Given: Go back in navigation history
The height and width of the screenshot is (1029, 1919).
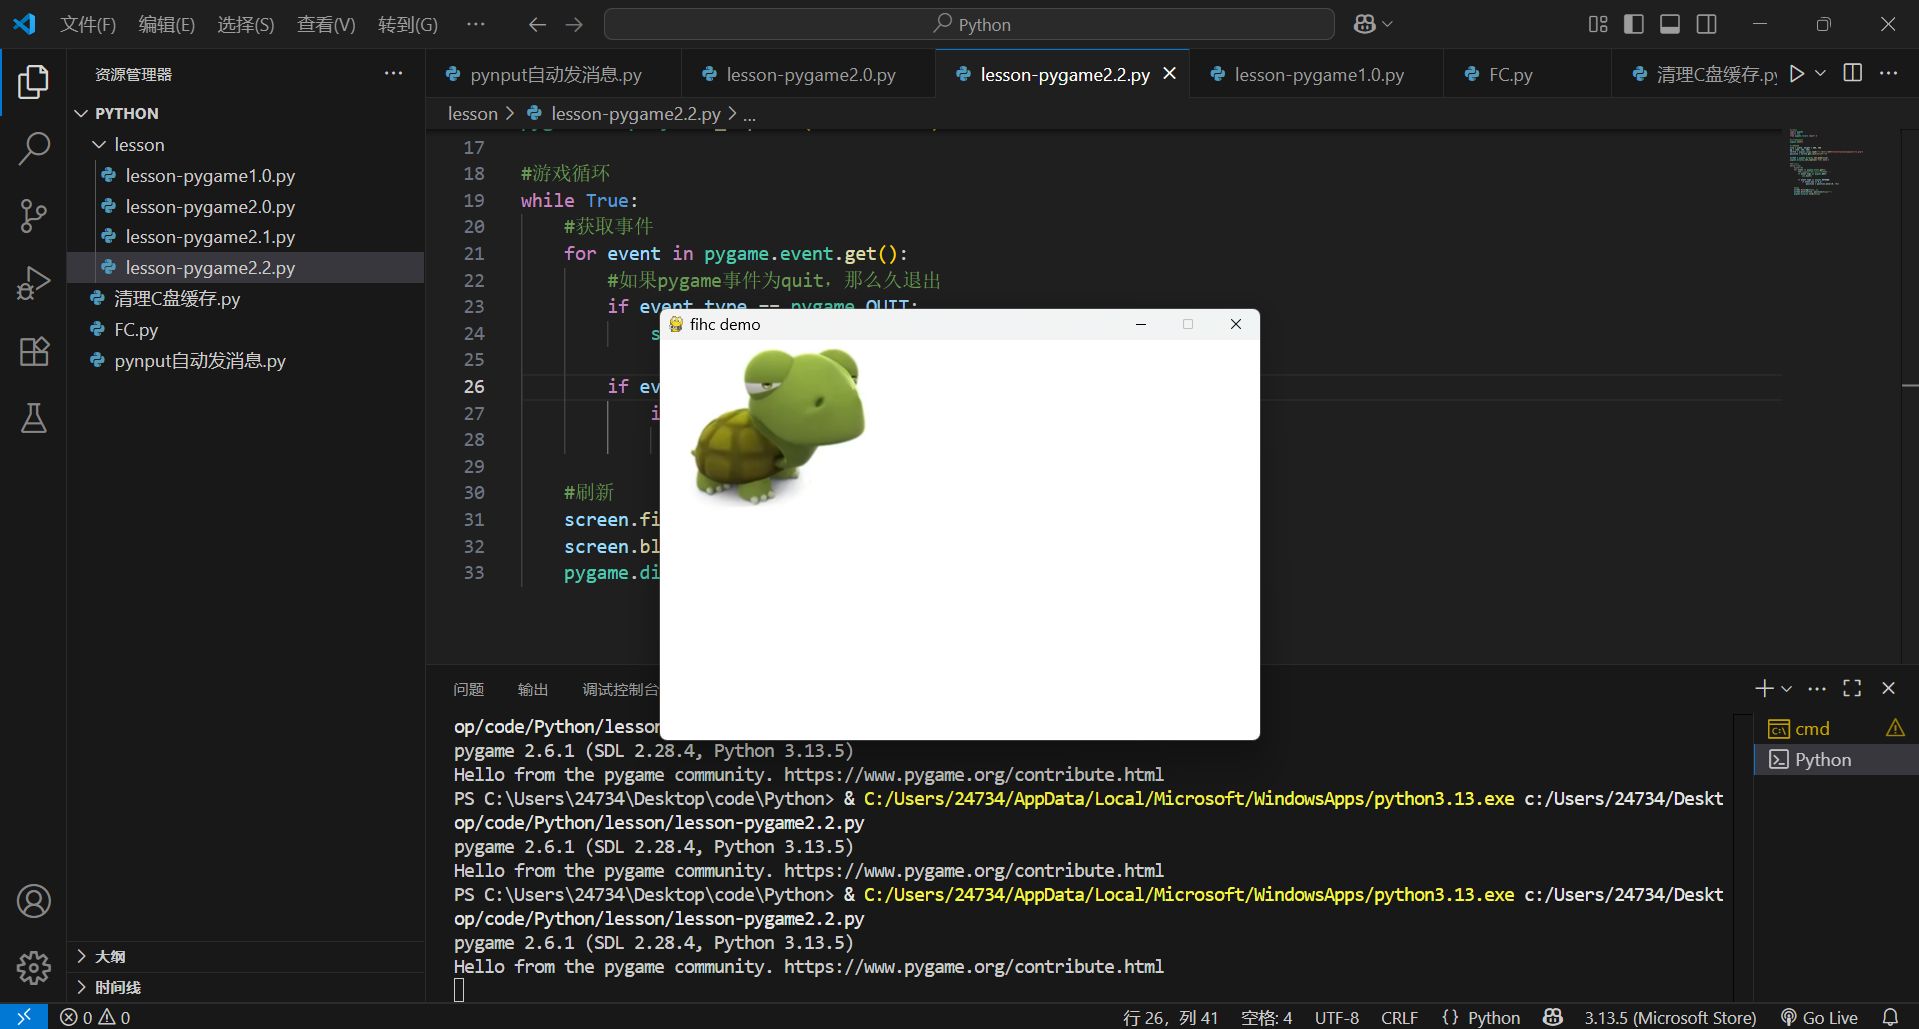Looking at the screenshot, I should click(537, 24).
